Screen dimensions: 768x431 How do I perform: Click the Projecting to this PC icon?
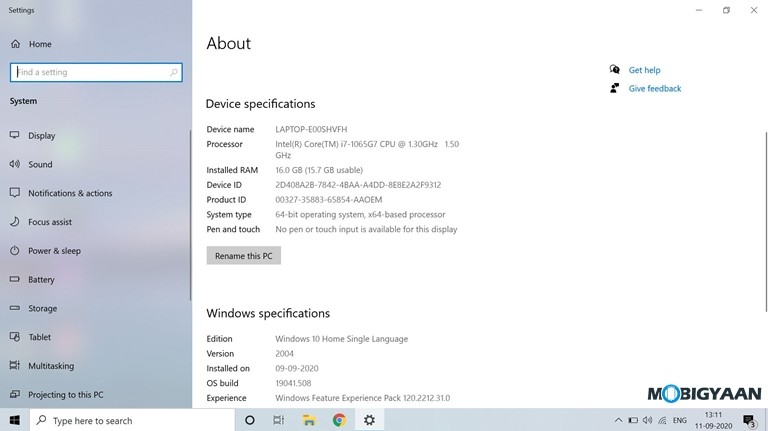point(15,394)
